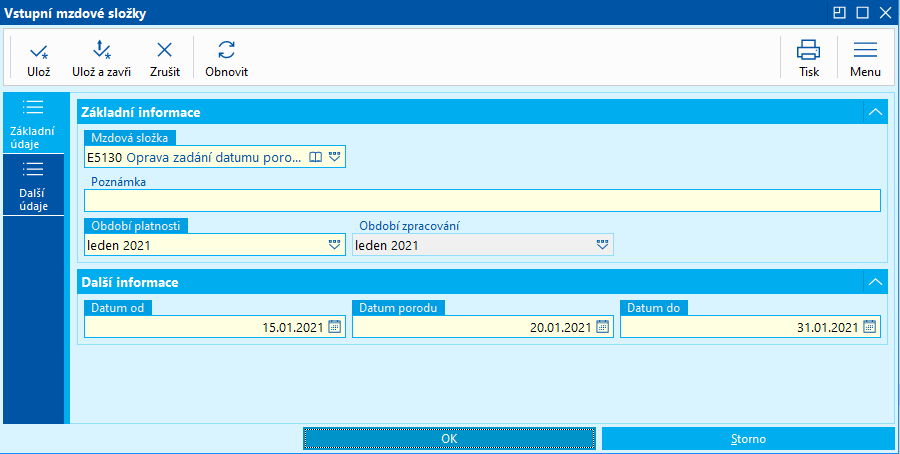Collapse the Základní informace section
900x454 pixels.
click(875, 112)
